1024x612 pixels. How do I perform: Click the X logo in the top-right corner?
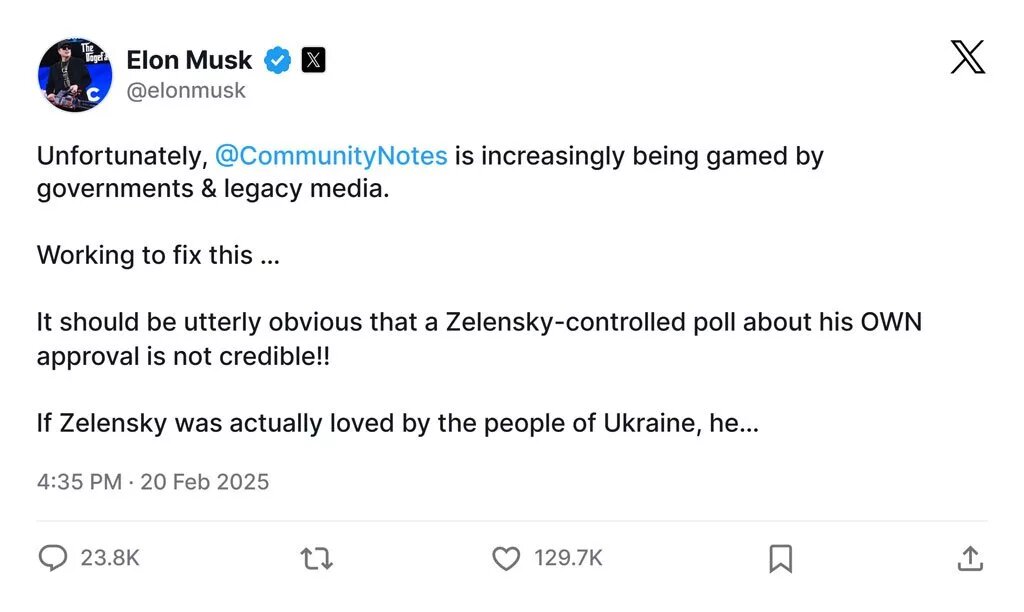point(967,58)
